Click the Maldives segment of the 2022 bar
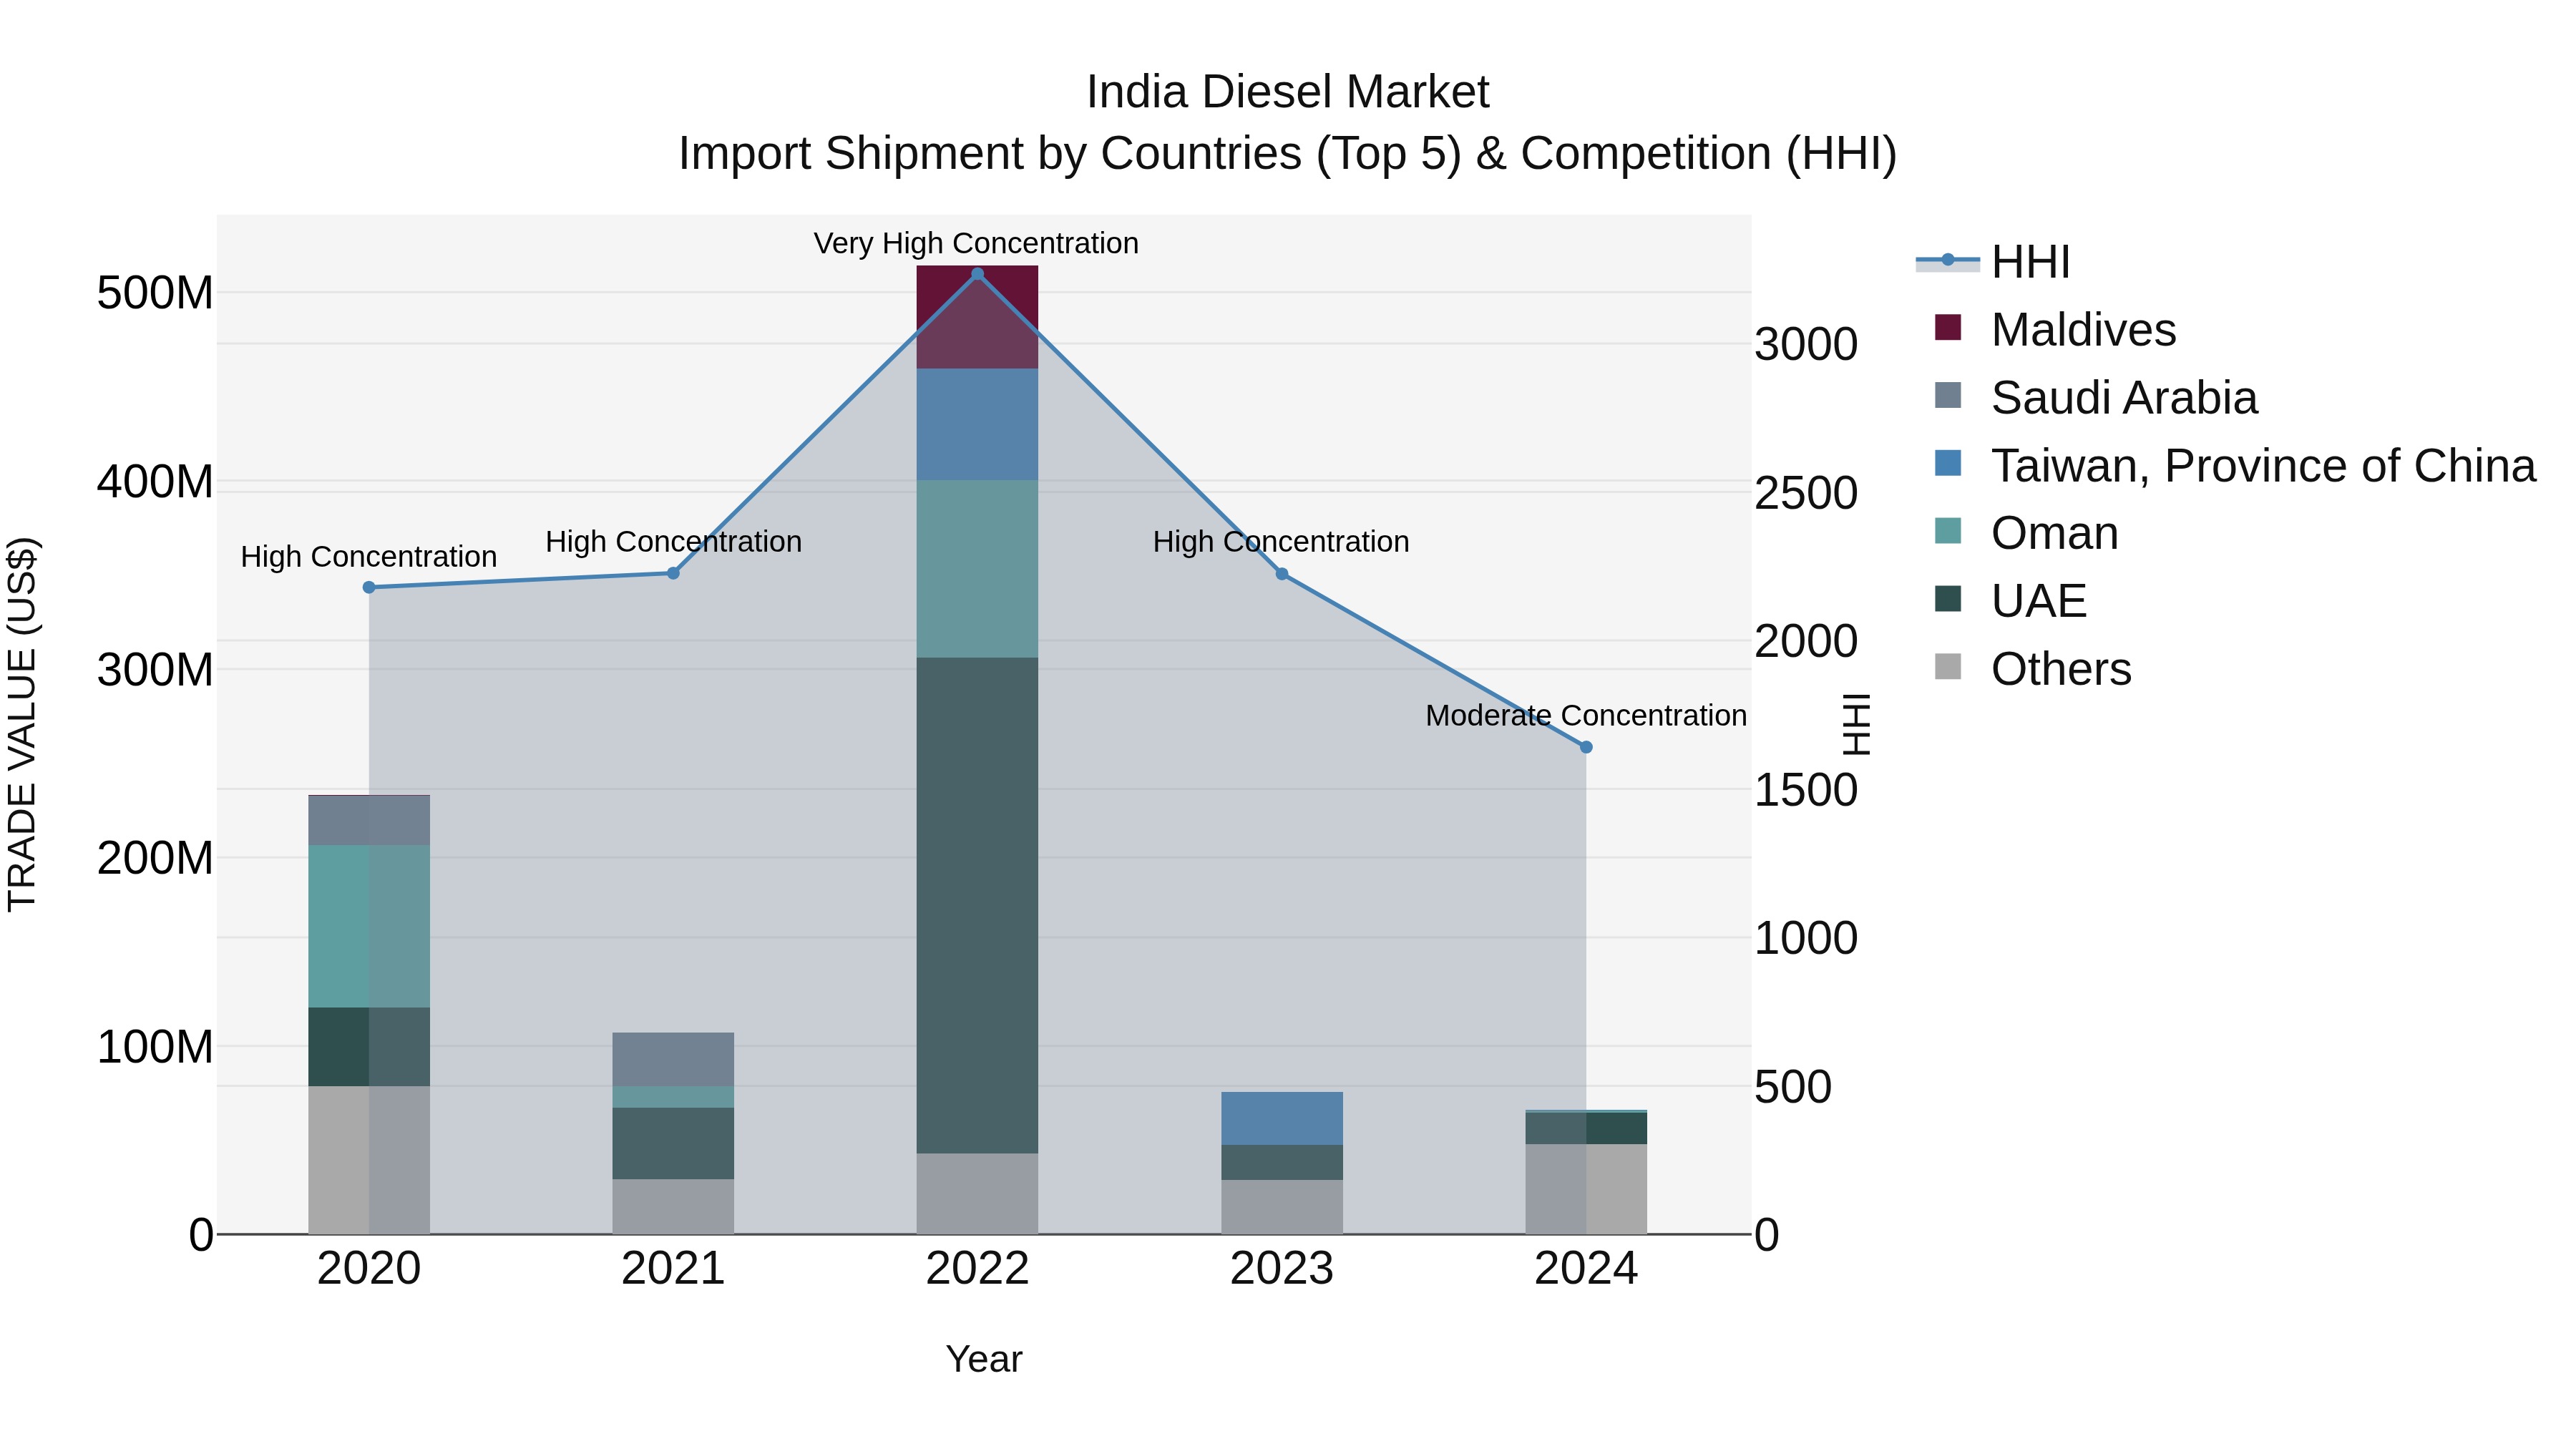 tap(978, 317)
